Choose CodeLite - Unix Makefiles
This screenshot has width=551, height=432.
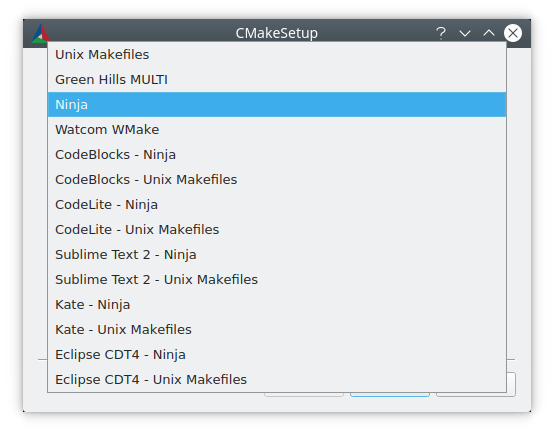pyautogui.click(x=277, y=229)
